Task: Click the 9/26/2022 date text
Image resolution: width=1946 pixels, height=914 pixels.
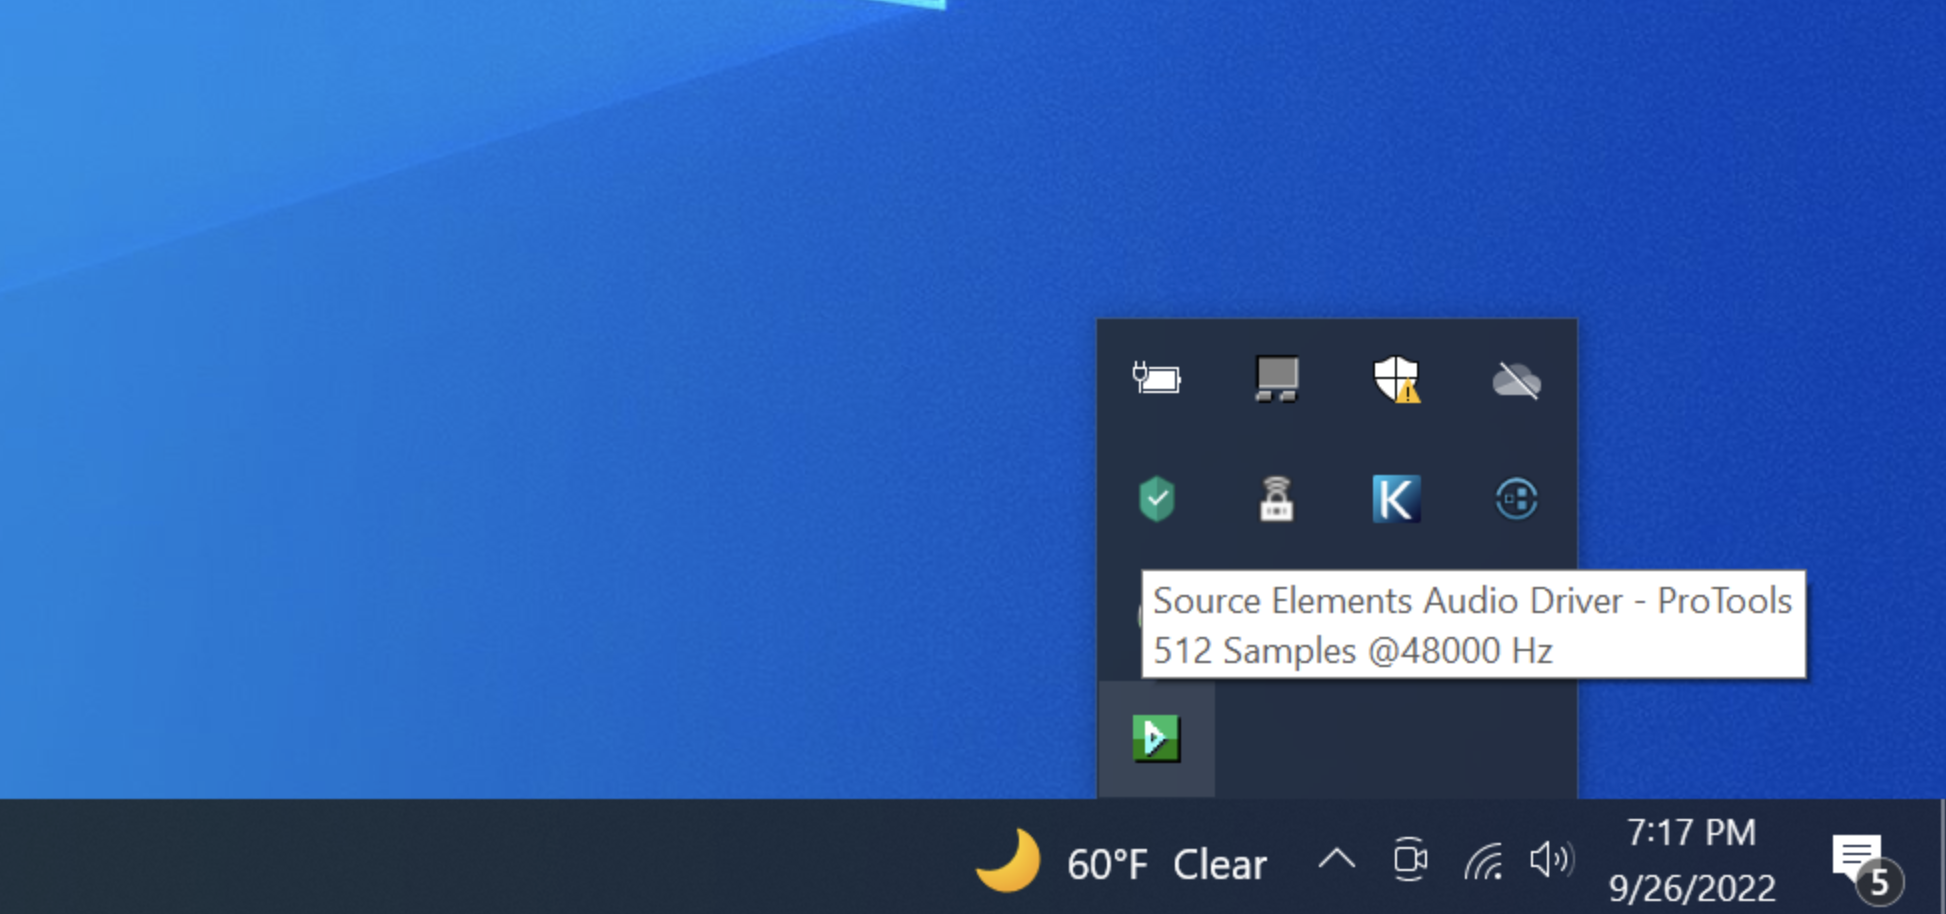Action: (x=1692, y=887)
